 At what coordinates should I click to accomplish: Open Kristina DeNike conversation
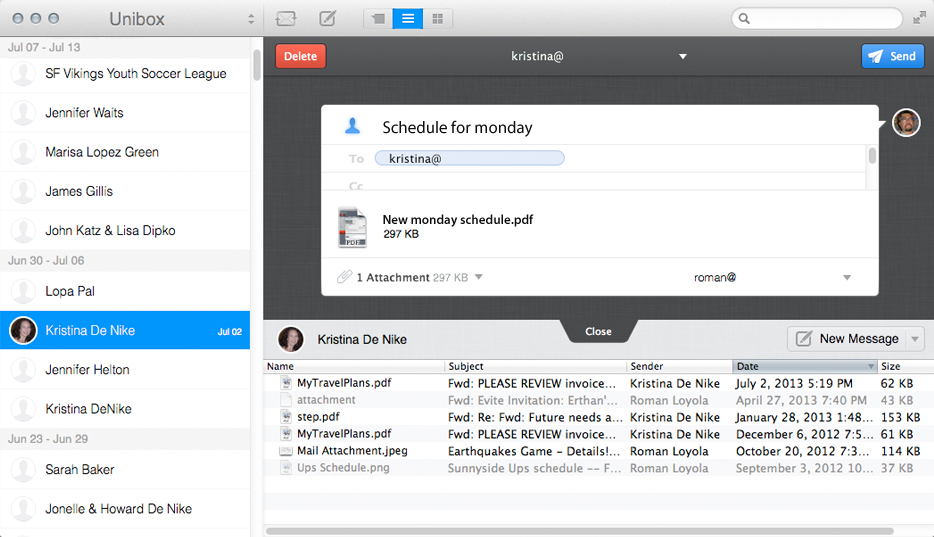click(x=125, y=409)
